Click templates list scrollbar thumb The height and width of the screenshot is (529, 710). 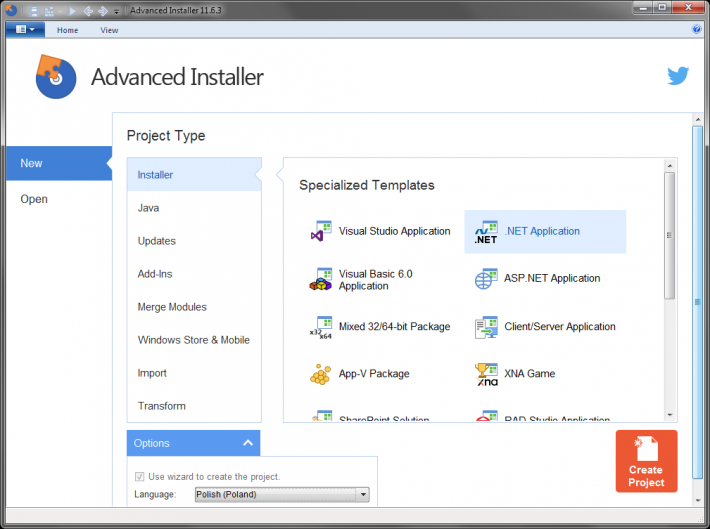[670, 236]
